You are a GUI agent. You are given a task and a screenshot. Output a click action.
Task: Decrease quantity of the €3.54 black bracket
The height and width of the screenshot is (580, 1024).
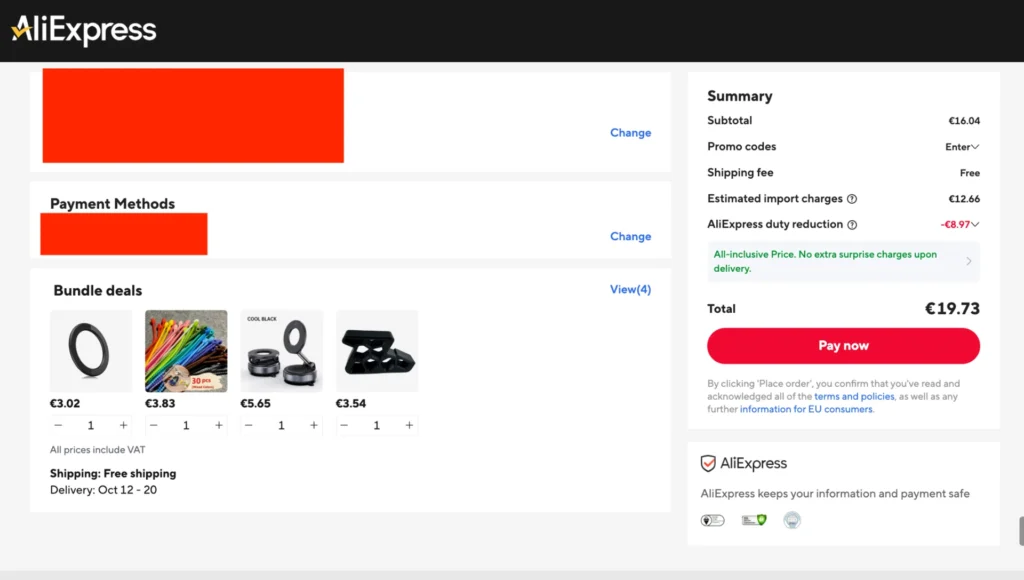(344, 425)
